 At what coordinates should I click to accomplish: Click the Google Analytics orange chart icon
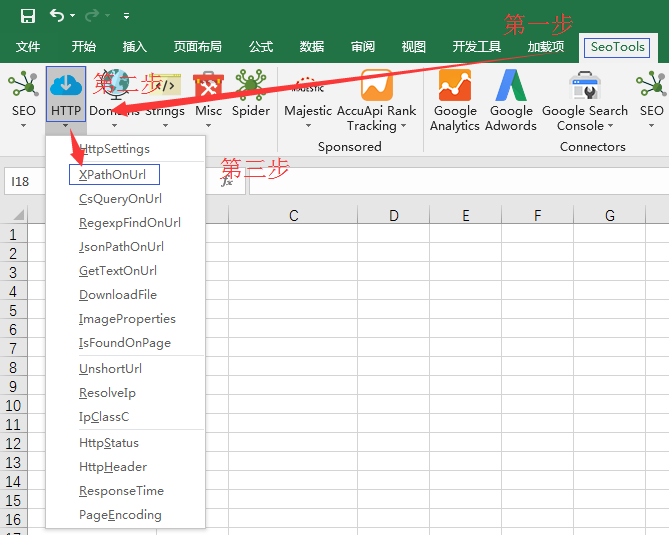click(x=455, y=85)
